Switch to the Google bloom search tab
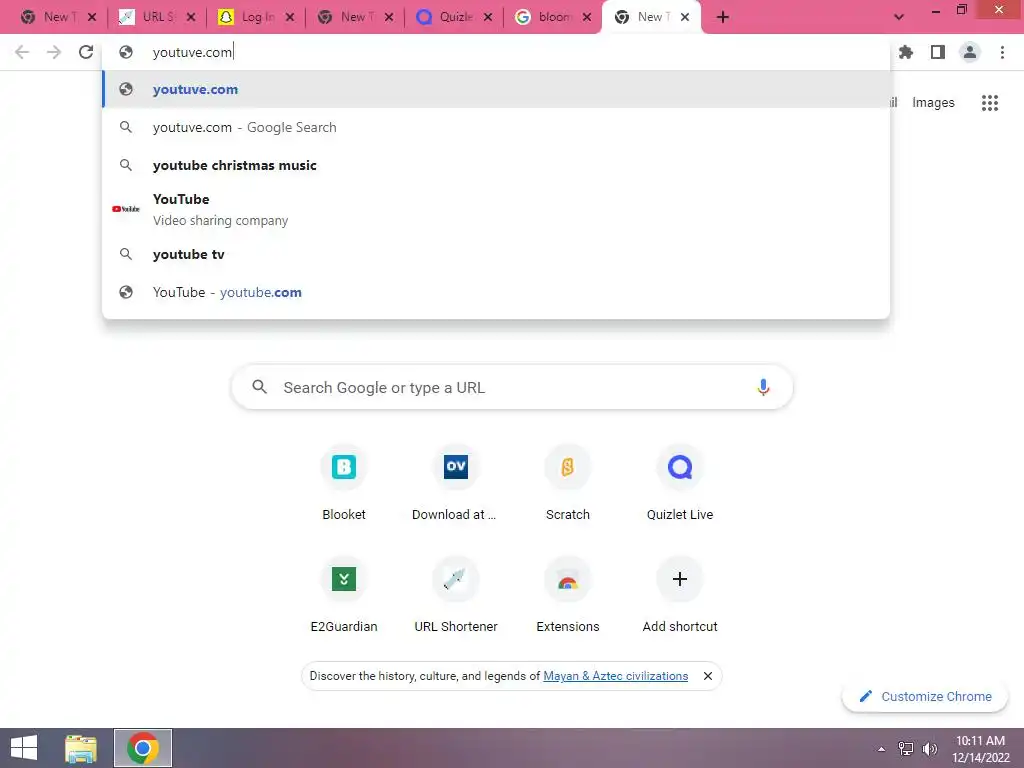This screenshot has height=768, width=1024. point(554,17)
